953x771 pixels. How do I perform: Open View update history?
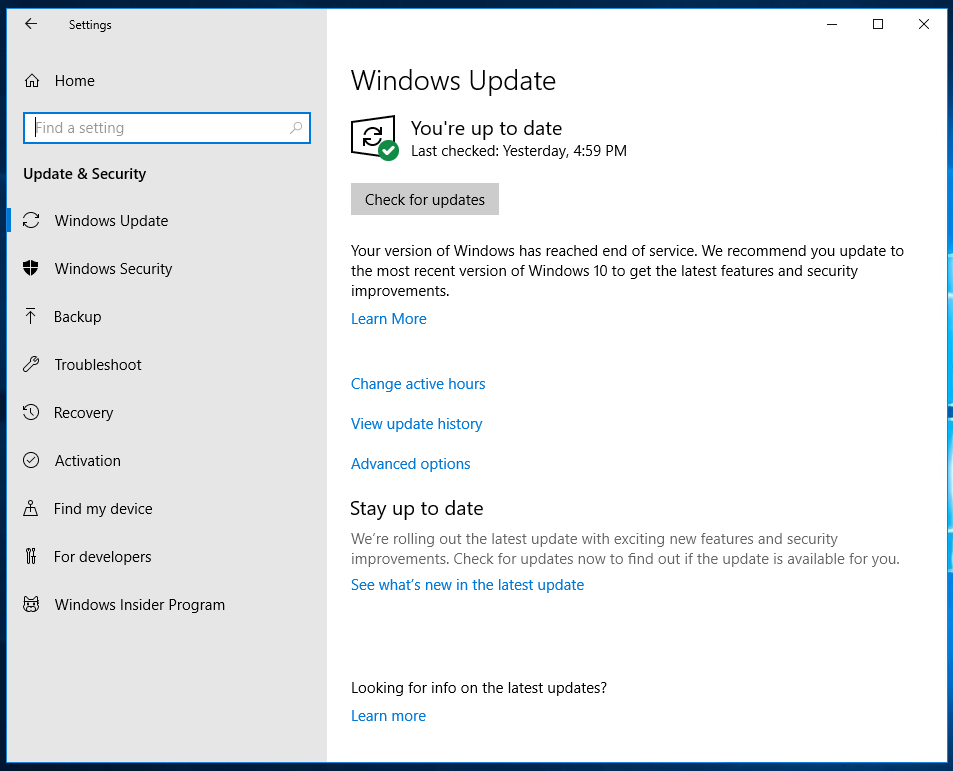(416, 423)
